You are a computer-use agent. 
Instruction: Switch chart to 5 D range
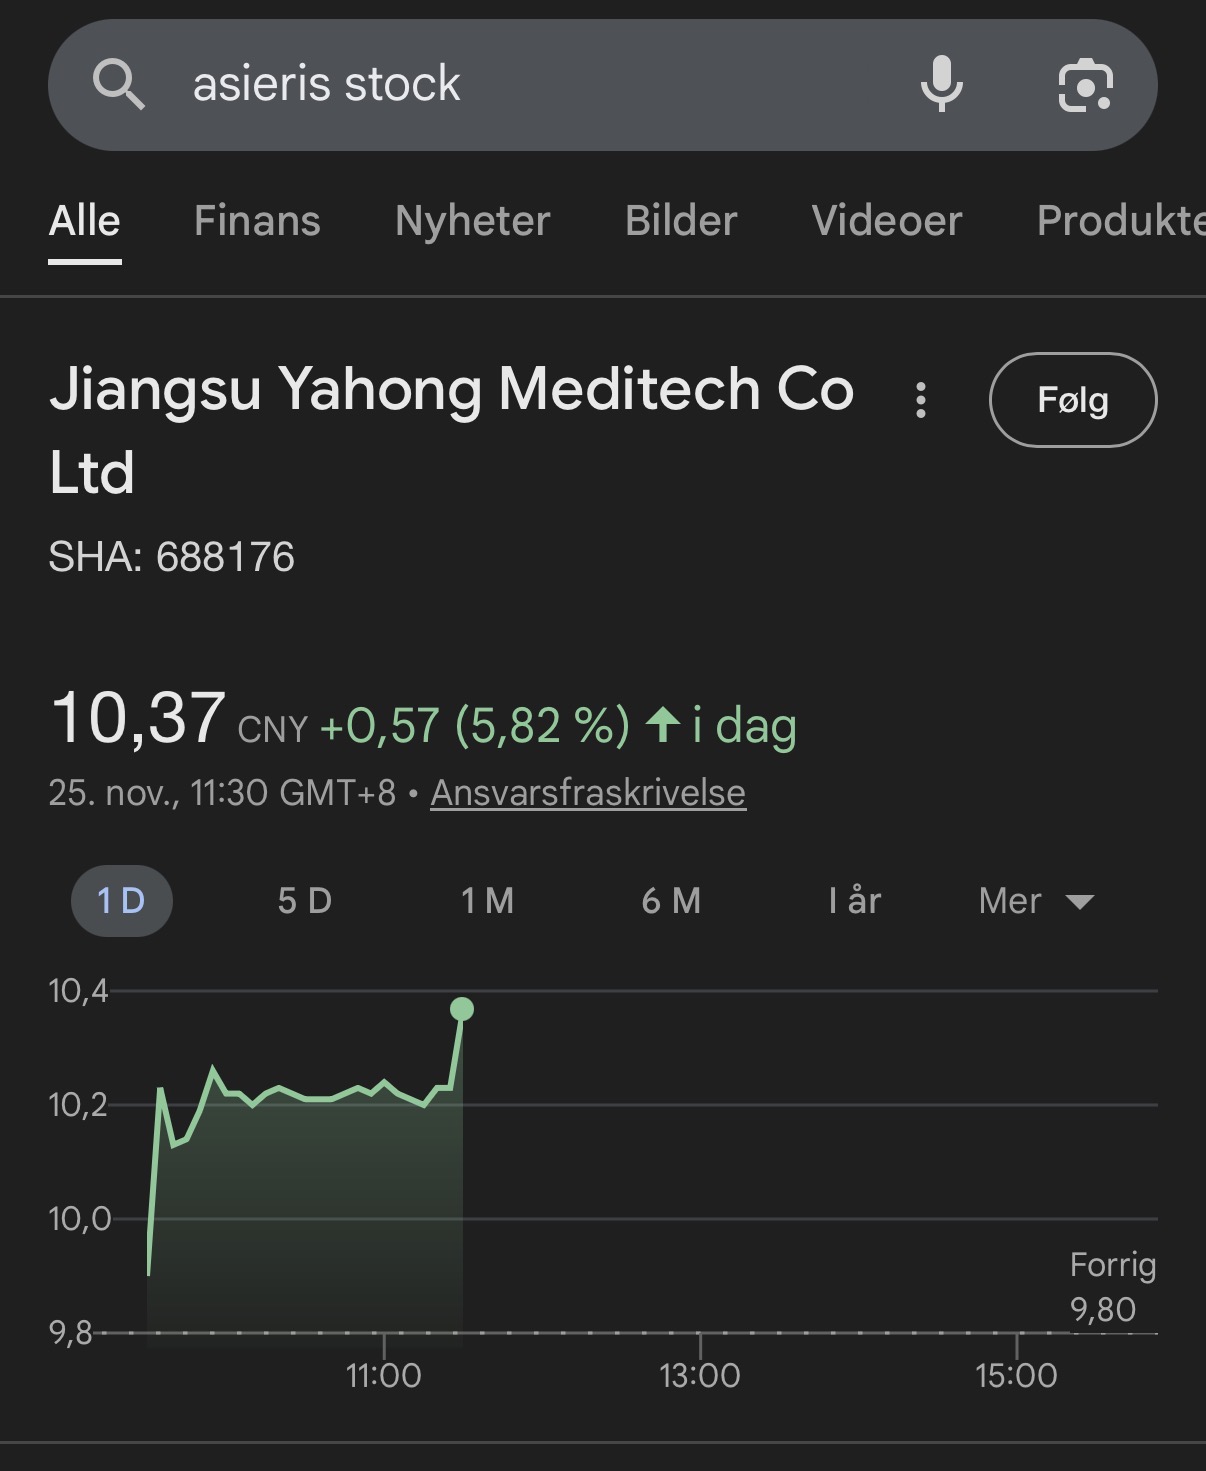305,901
